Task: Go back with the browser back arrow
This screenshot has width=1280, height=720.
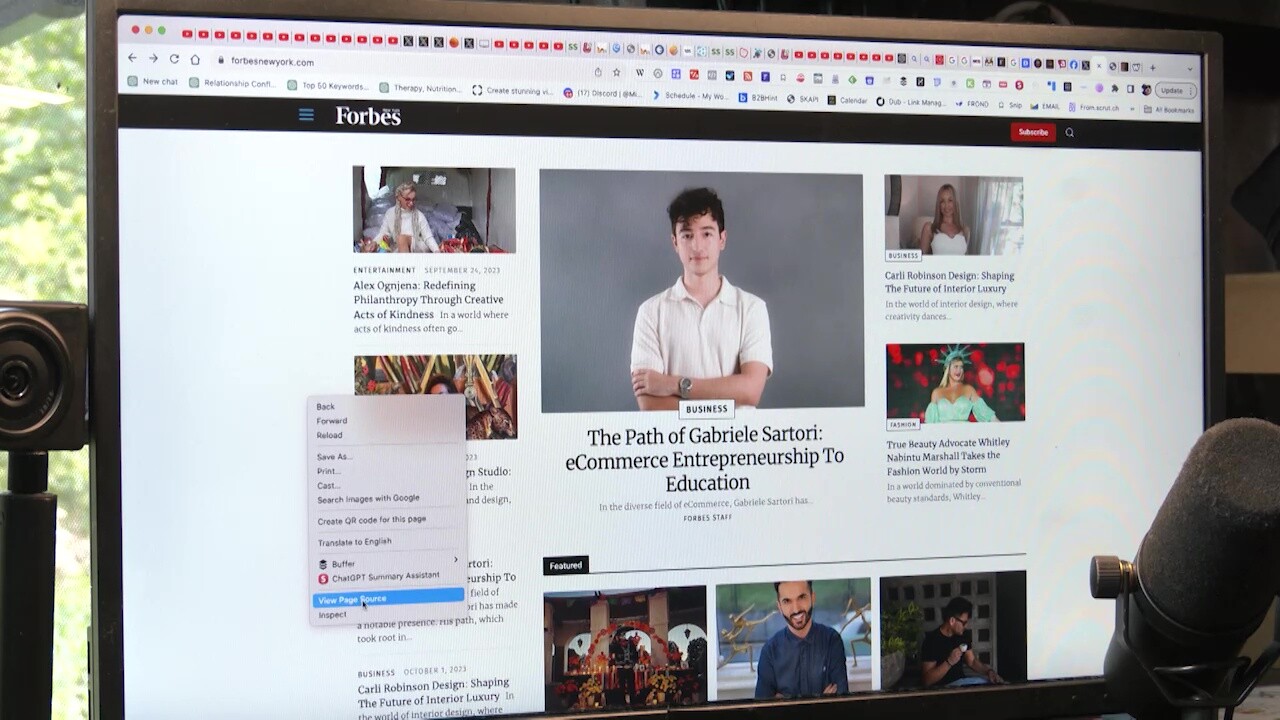Action: point(132,58)
